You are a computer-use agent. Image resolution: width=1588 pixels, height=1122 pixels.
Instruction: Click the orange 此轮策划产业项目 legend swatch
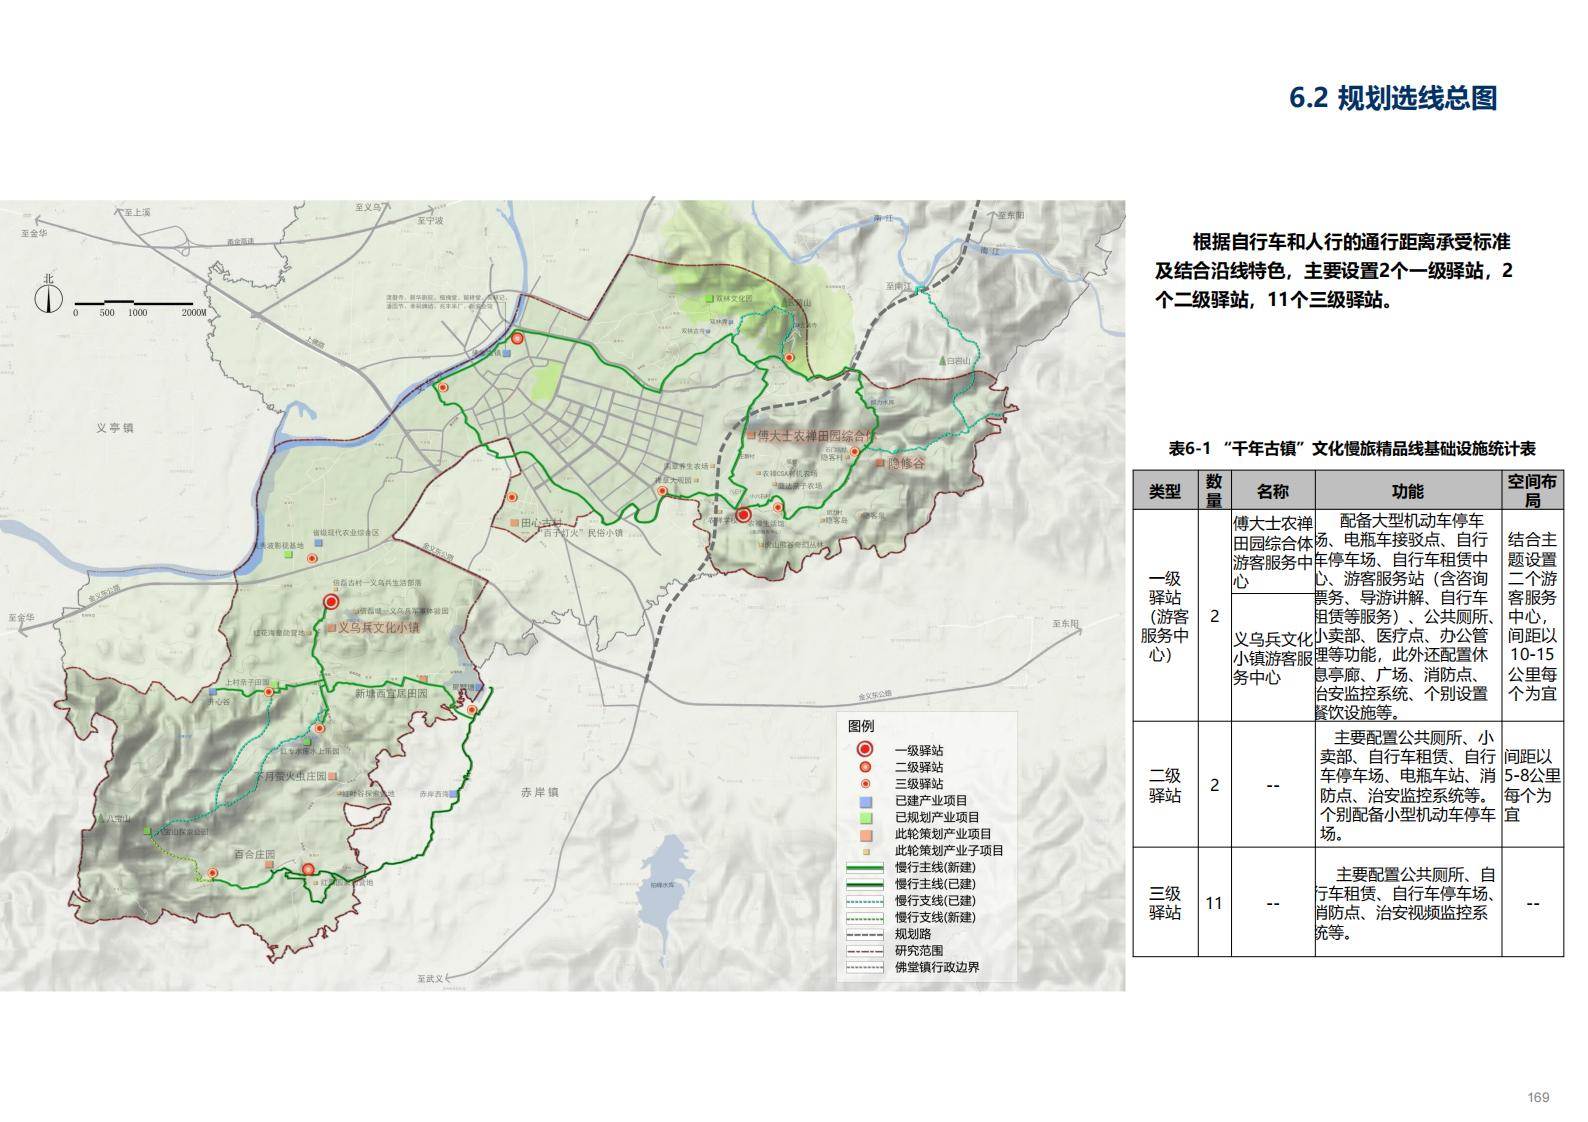coord(866,834)
